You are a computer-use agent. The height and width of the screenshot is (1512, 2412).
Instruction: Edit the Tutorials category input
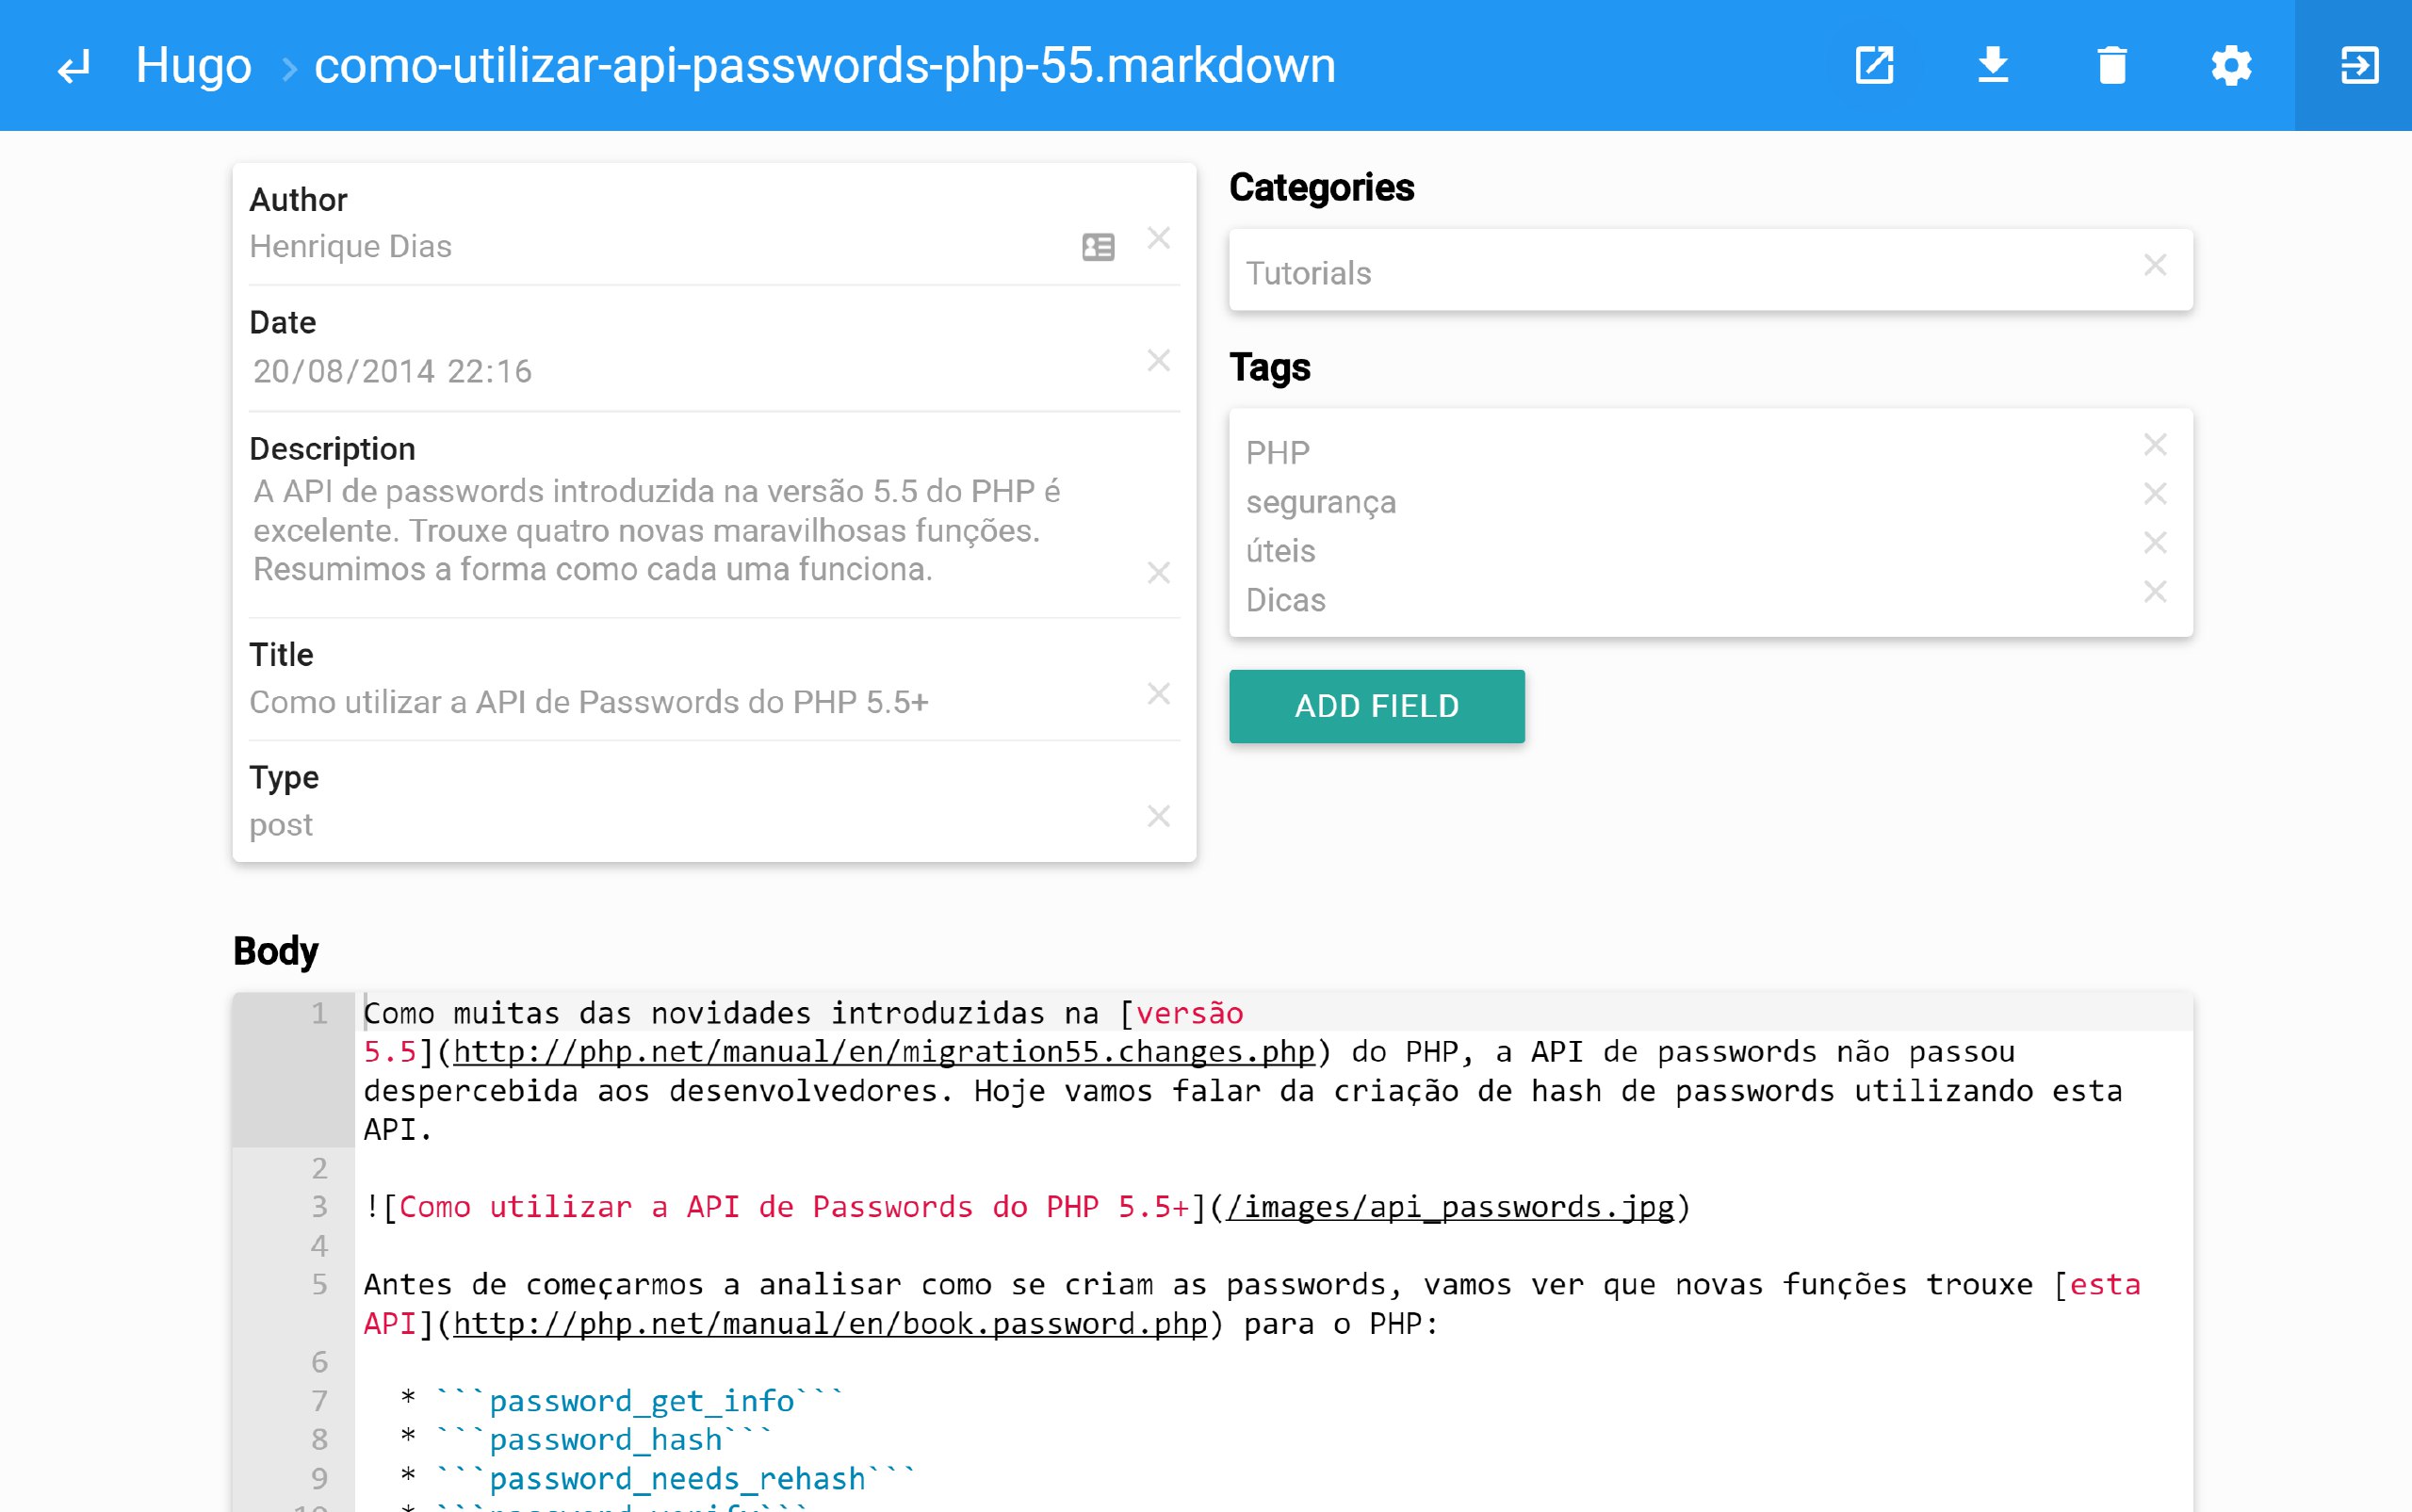tap(1685, 273)
